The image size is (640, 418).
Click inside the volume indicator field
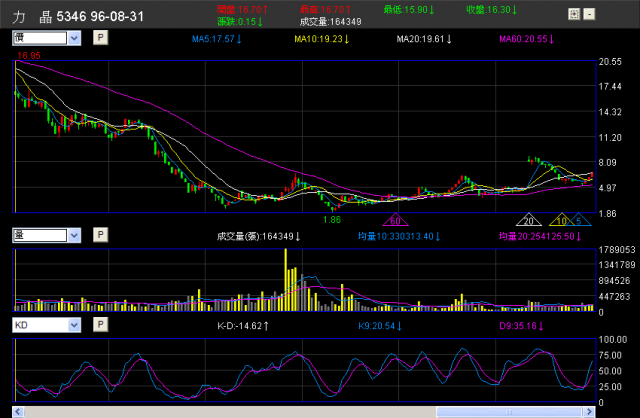point(40,235)
